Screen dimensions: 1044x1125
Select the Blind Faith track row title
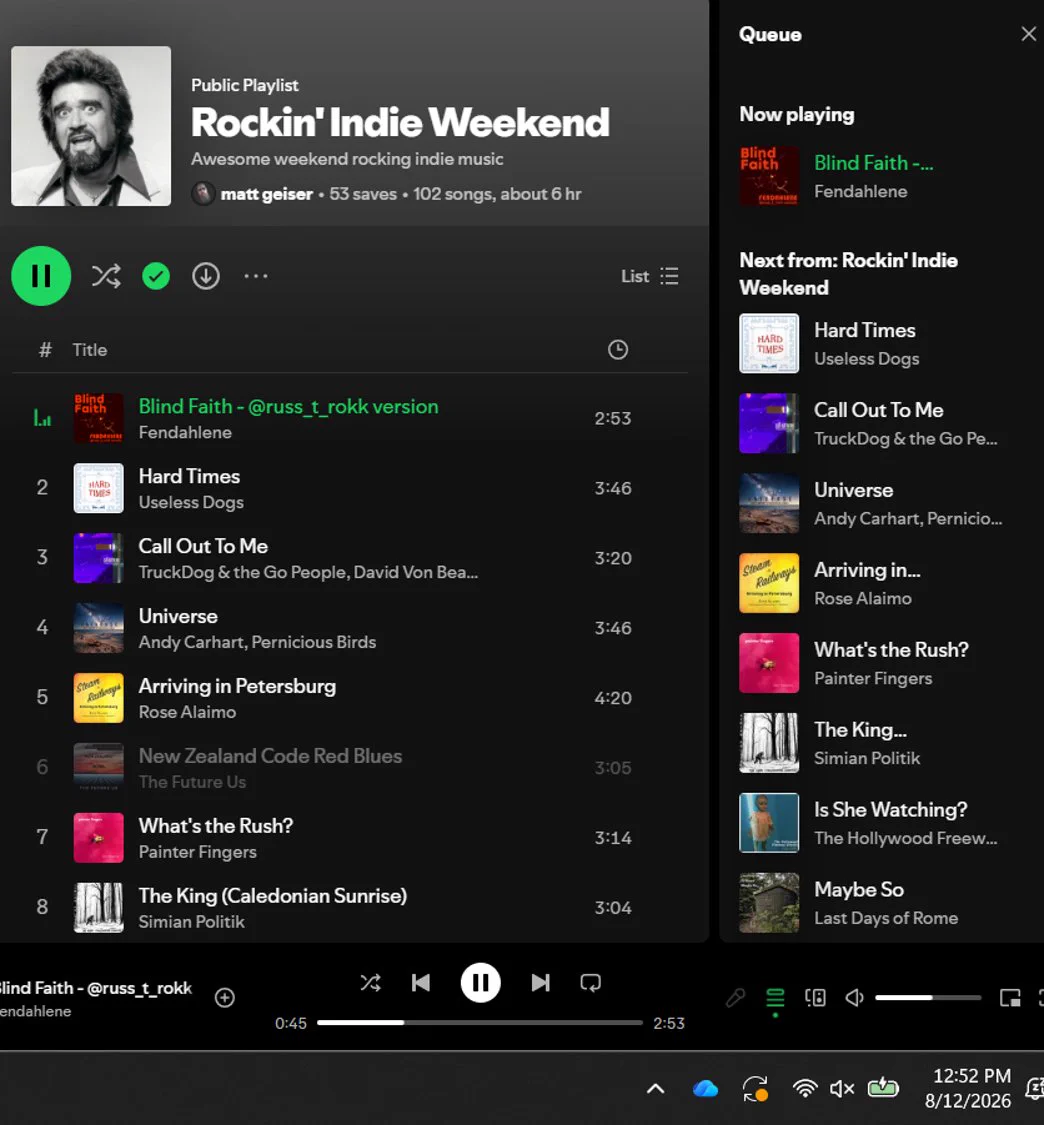pyautogui.click(x=288, y=406)
